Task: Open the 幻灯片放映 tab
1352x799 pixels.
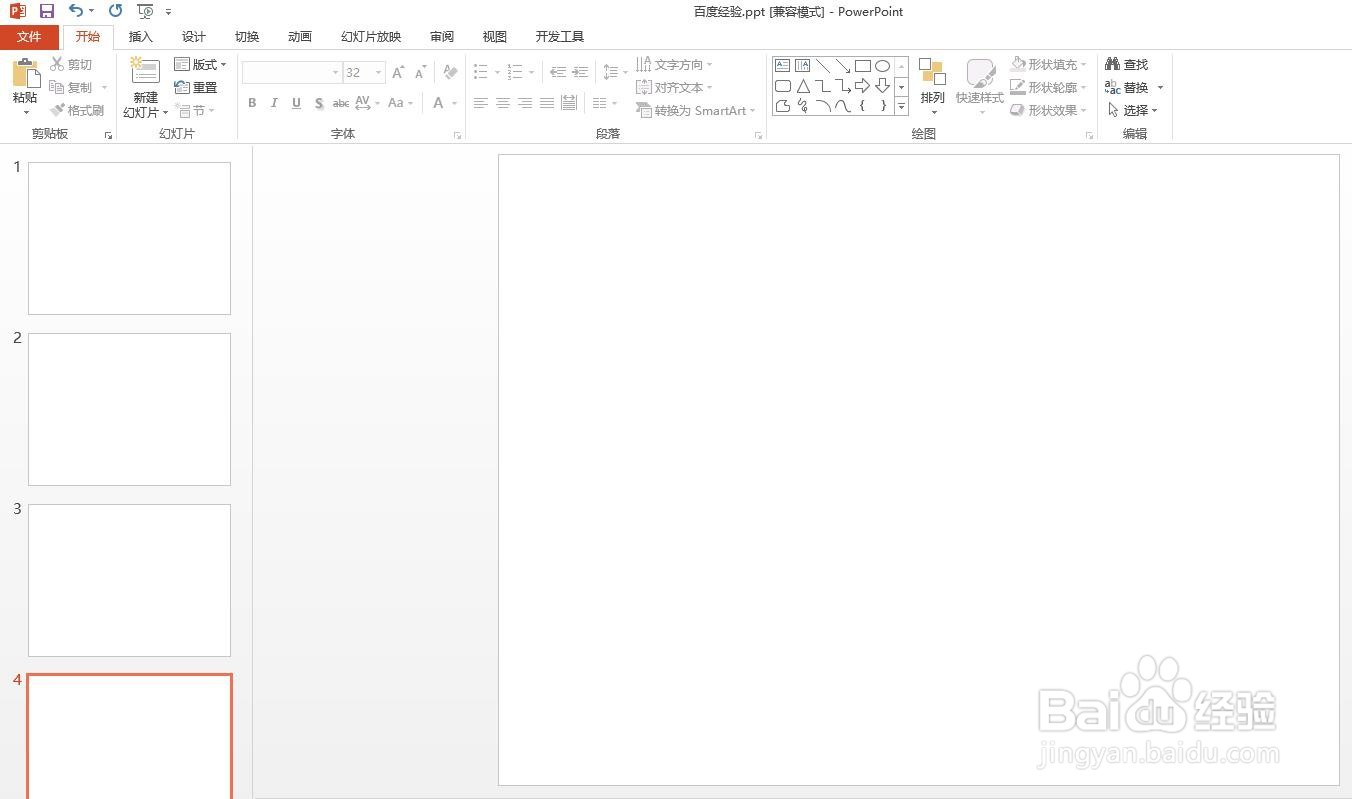Action: coord(371,37)
